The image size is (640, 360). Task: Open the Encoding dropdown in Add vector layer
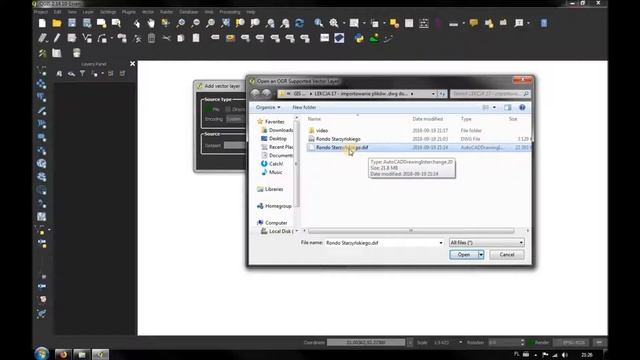pyautogui.click(x=235, y=119)
